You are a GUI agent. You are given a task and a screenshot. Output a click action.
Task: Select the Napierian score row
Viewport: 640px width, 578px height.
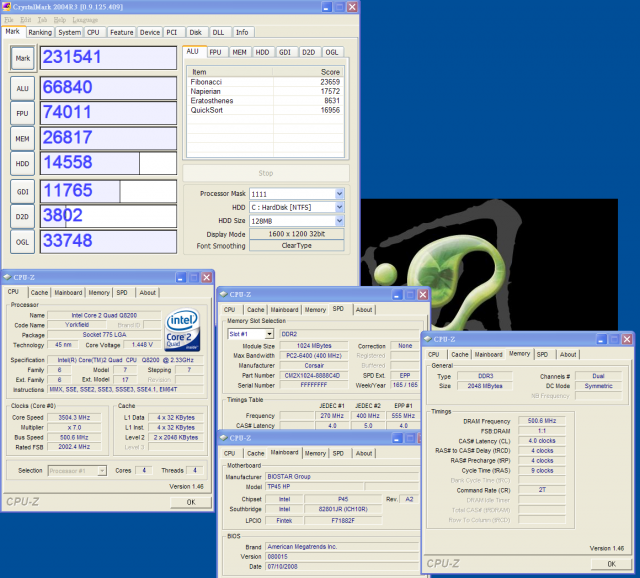(265, 91)
